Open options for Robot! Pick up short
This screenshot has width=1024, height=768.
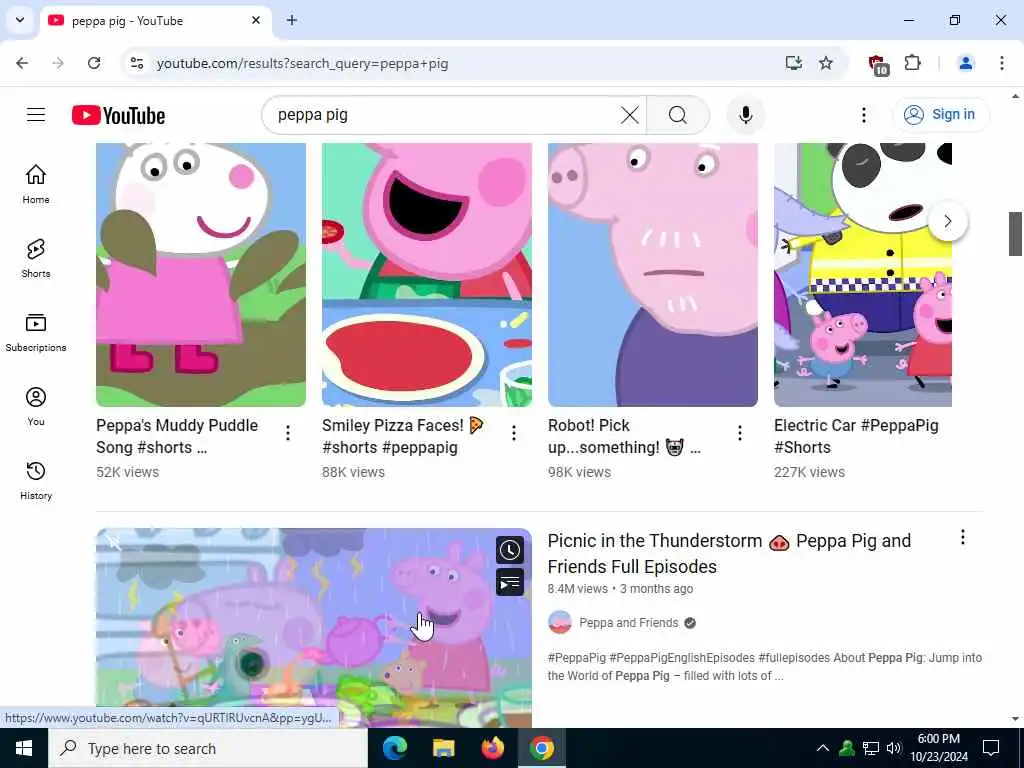point(739,432)
